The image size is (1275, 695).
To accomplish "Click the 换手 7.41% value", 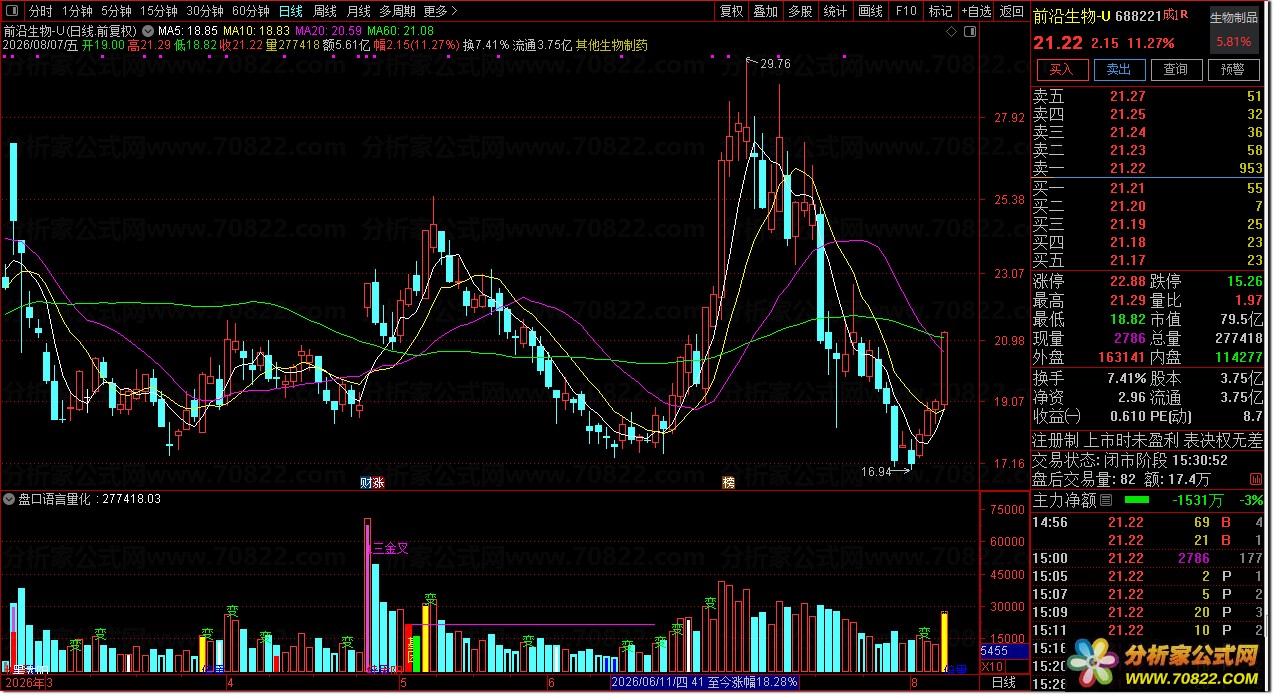I will click(x=1127, y=378).
